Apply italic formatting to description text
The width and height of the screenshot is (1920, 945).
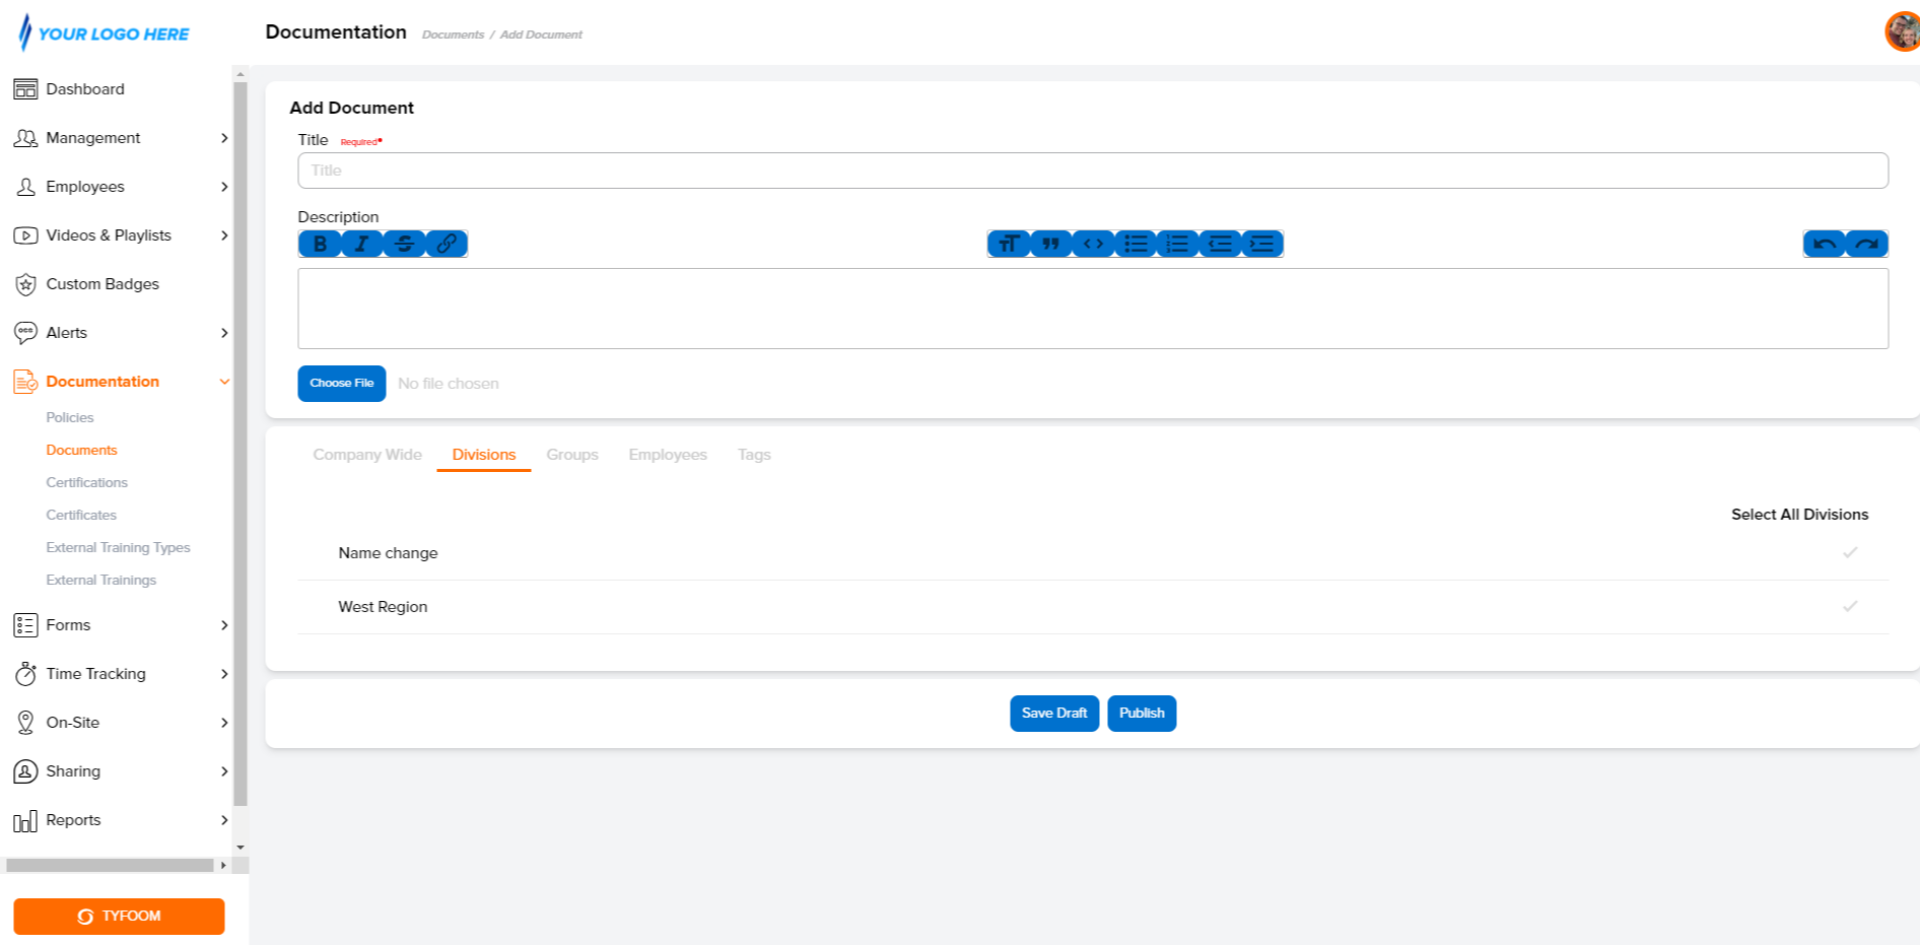pyautogui.click(x=361, y=243)
